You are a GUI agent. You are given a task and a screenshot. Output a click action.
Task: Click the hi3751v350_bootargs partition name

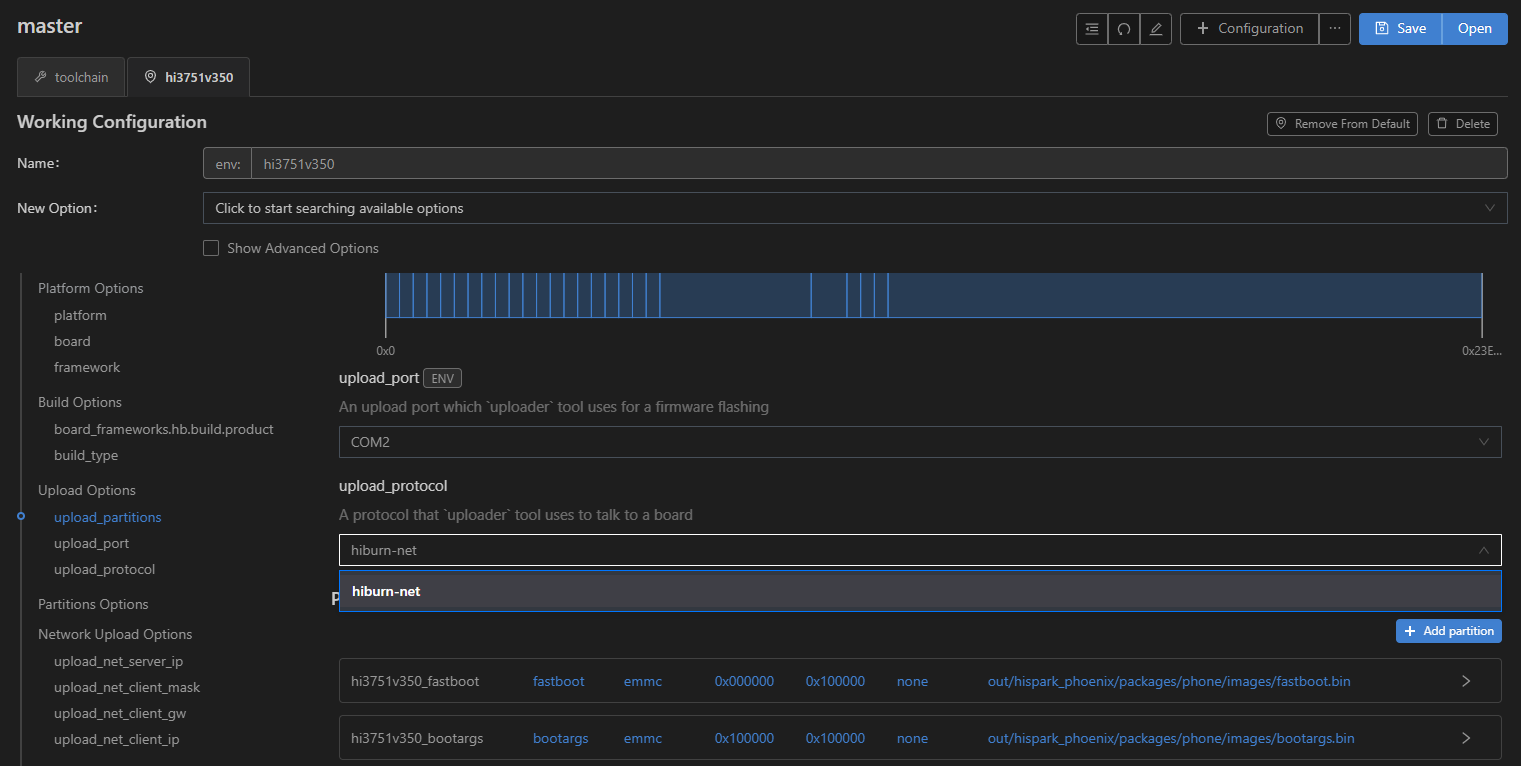(417, 738)
